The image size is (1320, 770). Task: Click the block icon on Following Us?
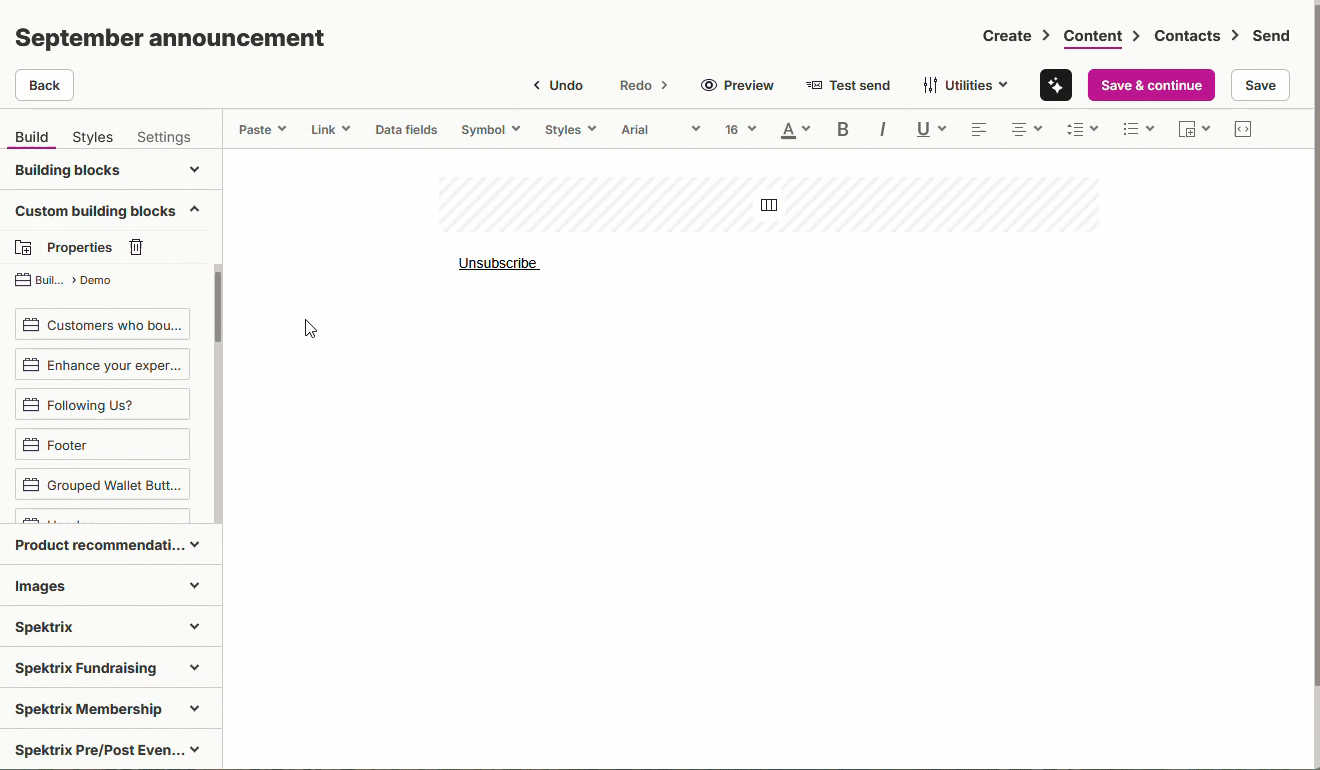point(31,405)
